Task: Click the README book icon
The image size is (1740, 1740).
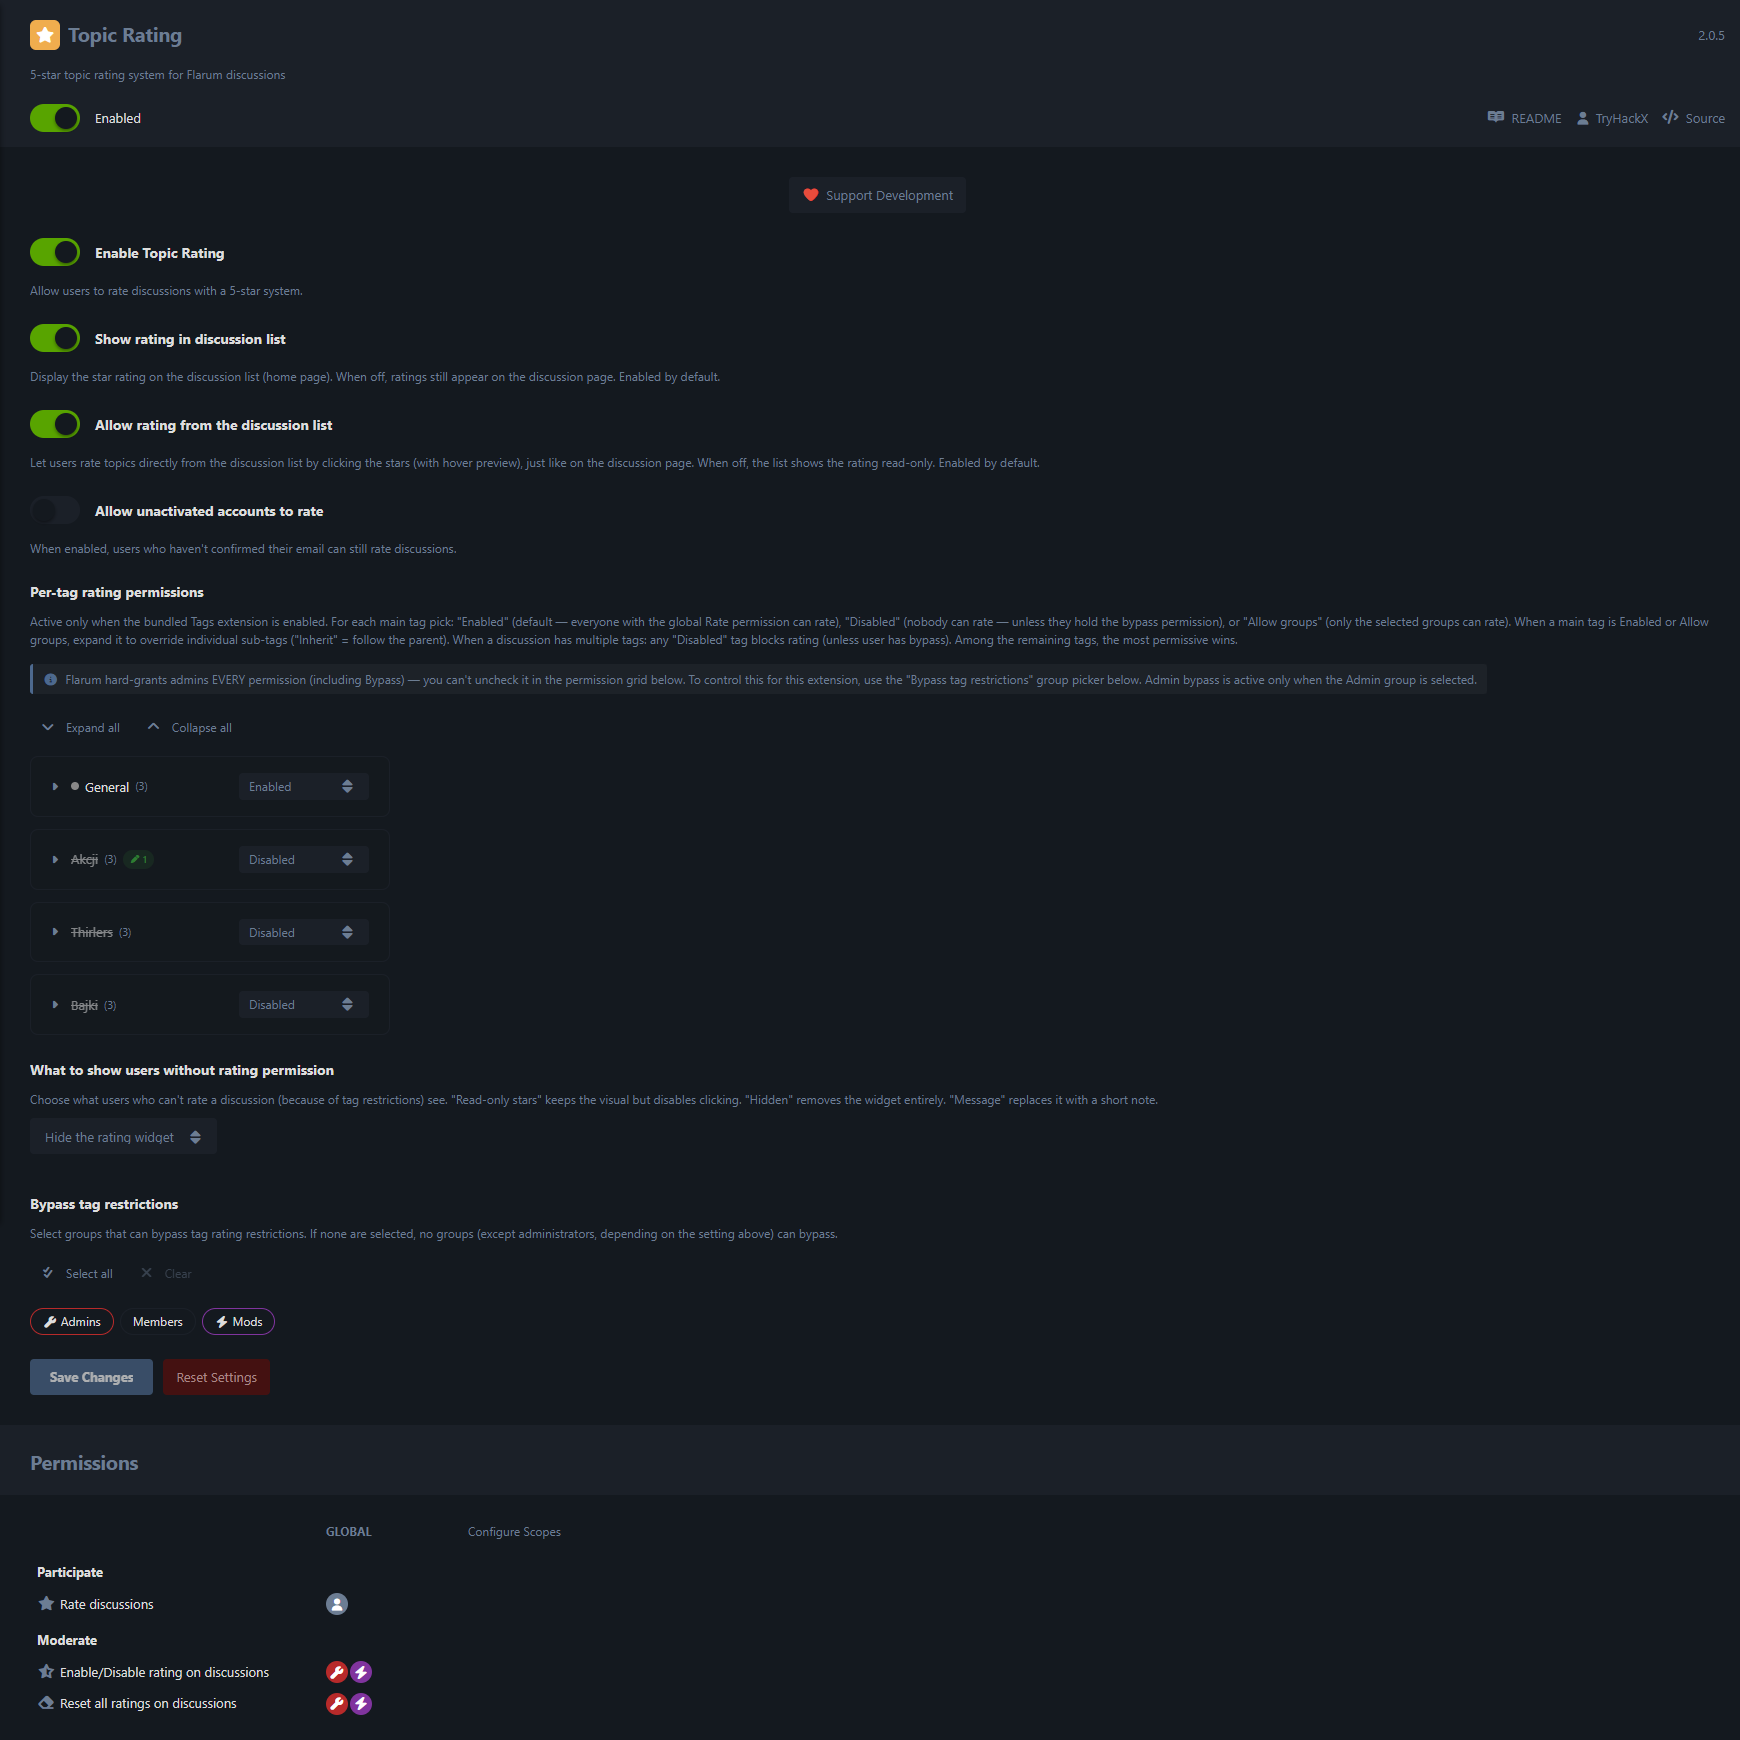Action: pyautogui.click(x=1496, y=118)
